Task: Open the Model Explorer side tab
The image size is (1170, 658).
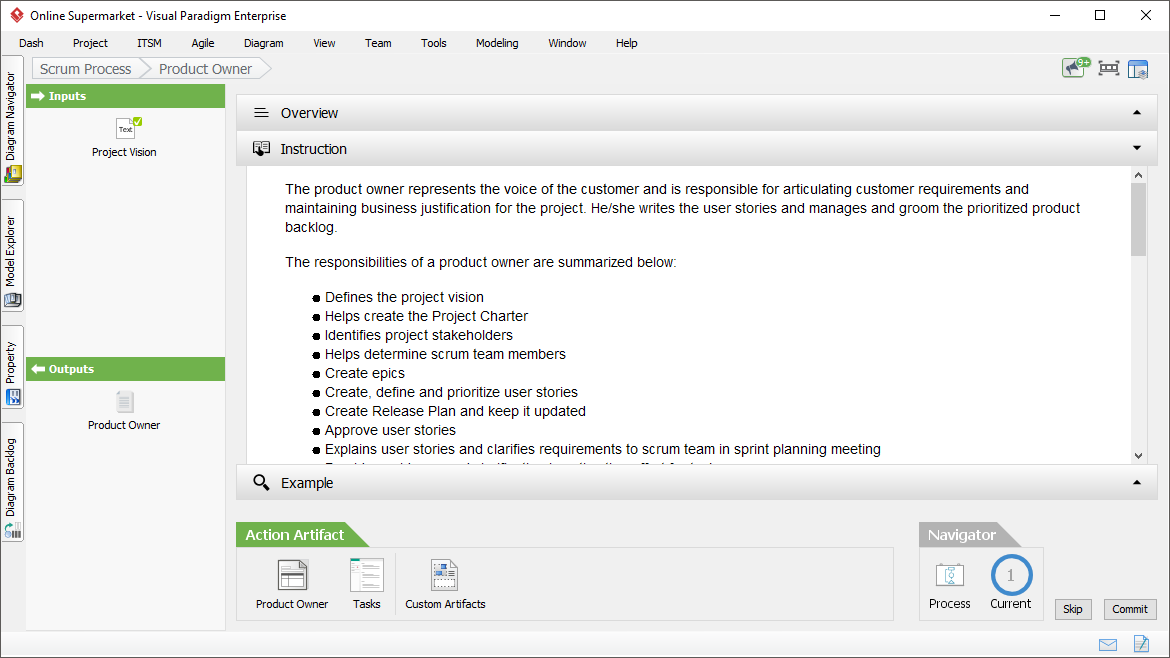Action: coord(12,255)
